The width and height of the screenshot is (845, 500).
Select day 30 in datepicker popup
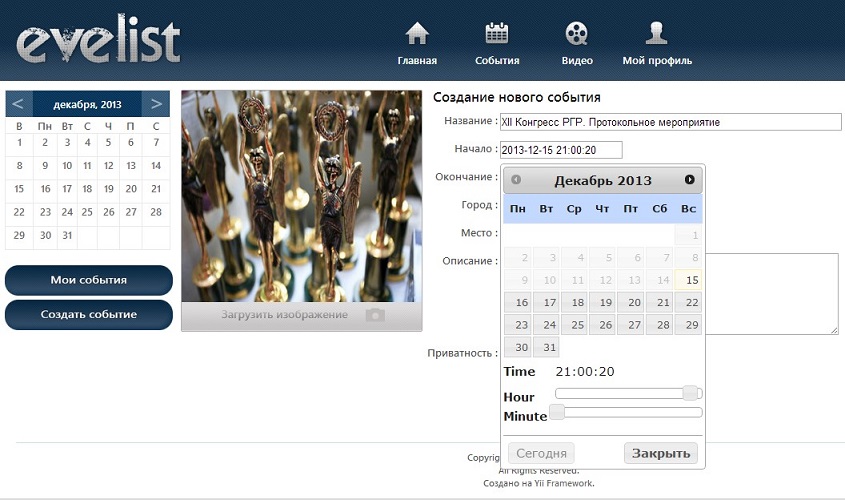click(x=518, y=347)
